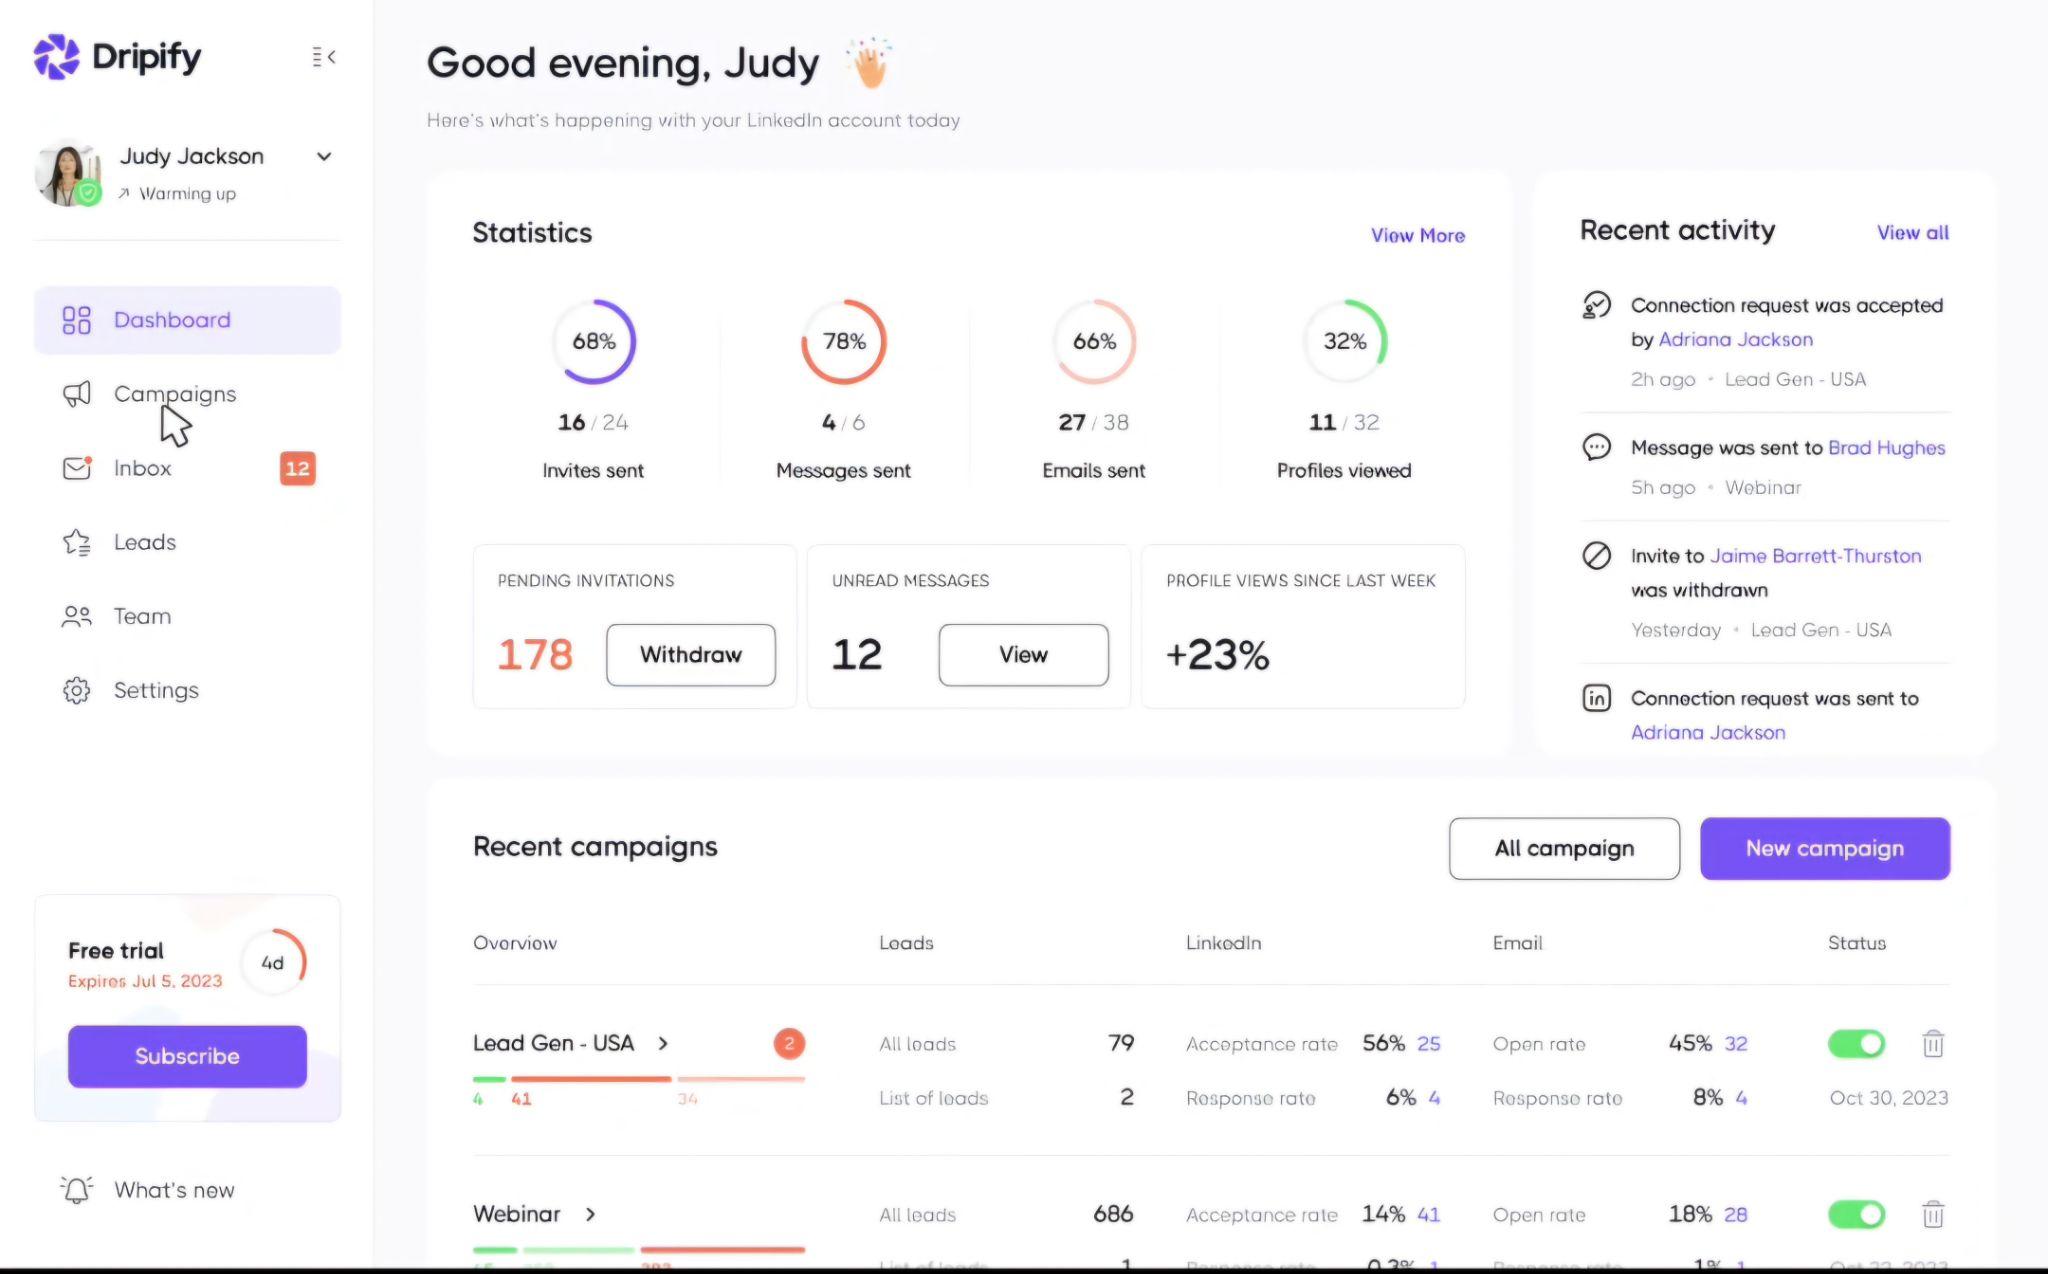Click the Dripify logo icon
Image resolution: width=2048 pixels, height=1274 pixels.
[x=56, y=57]
